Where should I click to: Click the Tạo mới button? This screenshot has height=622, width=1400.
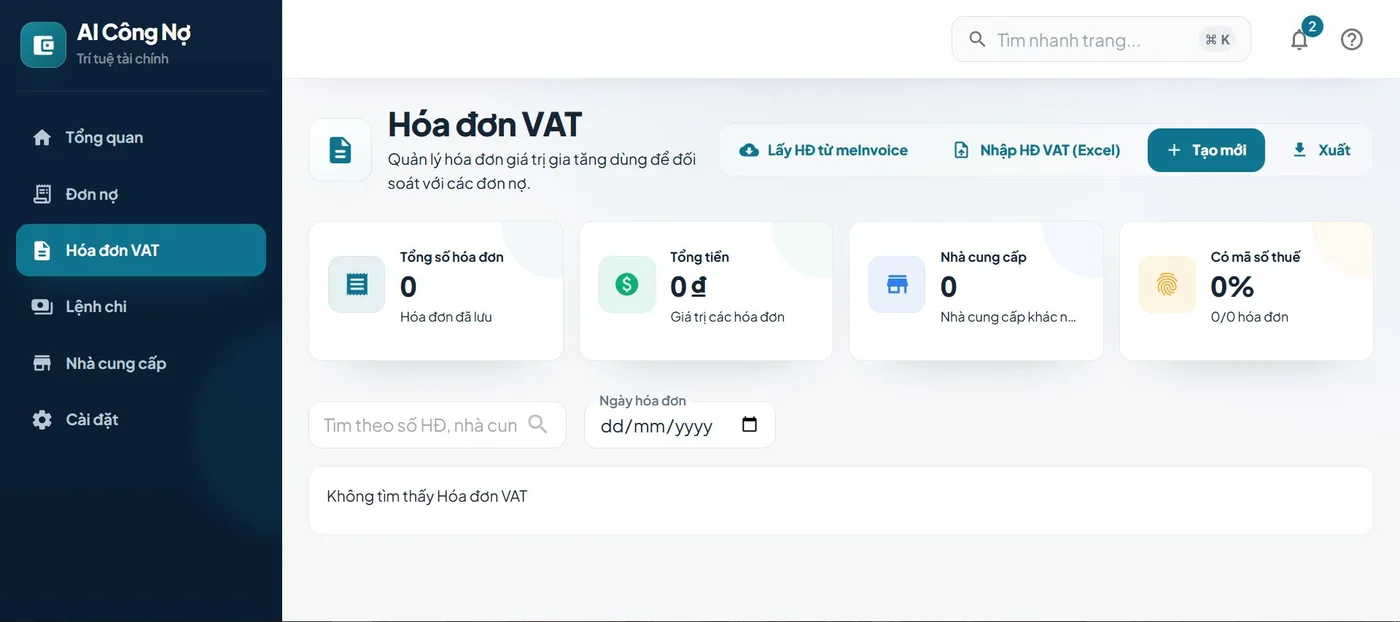coord(1206,150)
